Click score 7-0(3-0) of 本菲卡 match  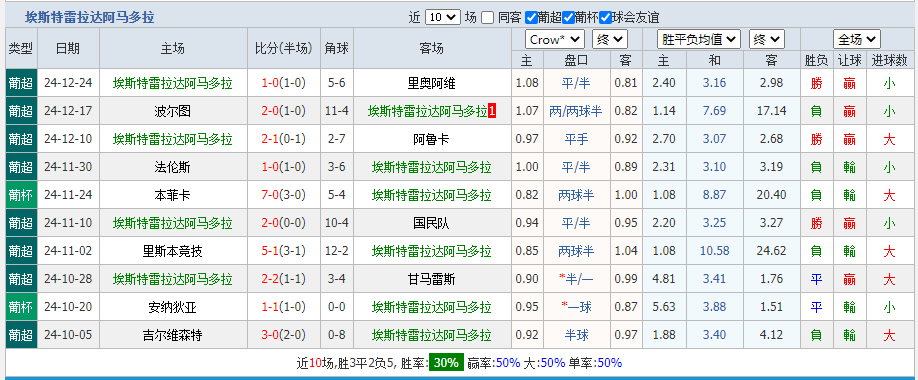(284, 195)
